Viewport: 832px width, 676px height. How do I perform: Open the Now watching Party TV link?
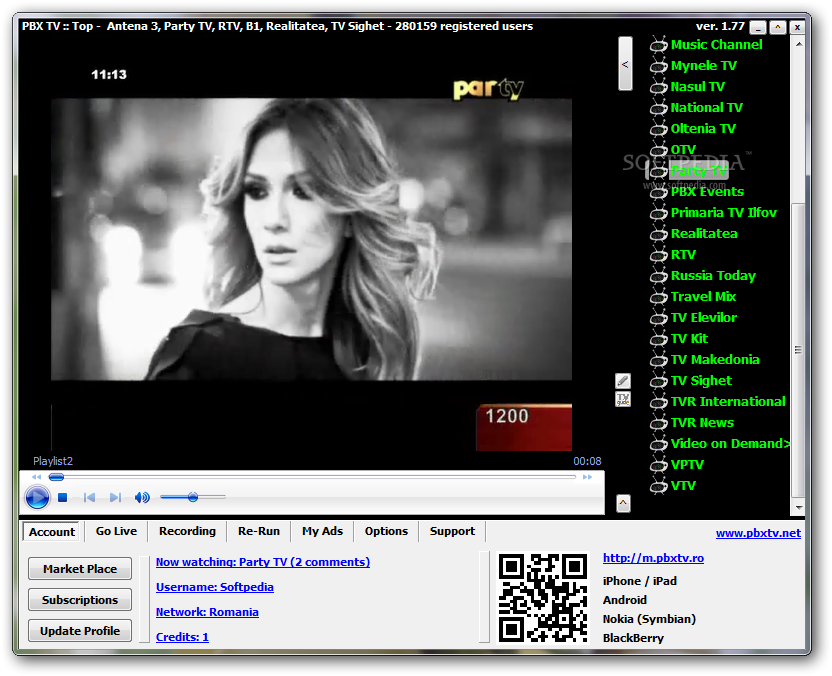[262, 561]
